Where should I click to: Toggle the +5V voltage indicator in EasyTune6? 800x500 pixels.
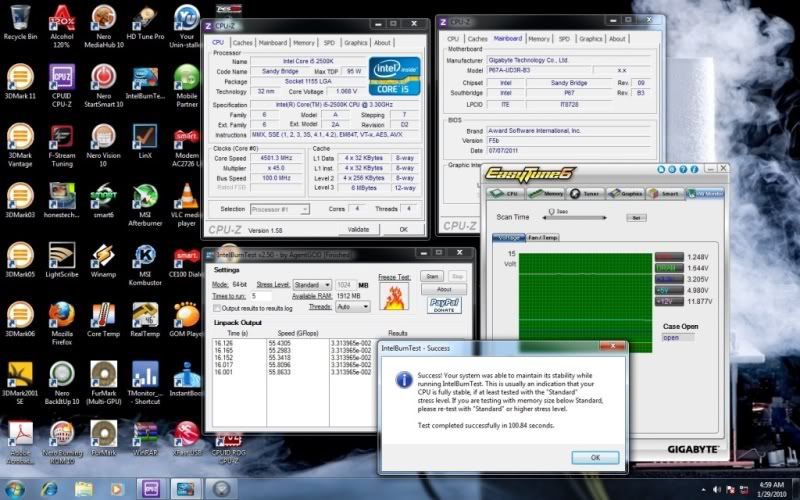(669, 290)
